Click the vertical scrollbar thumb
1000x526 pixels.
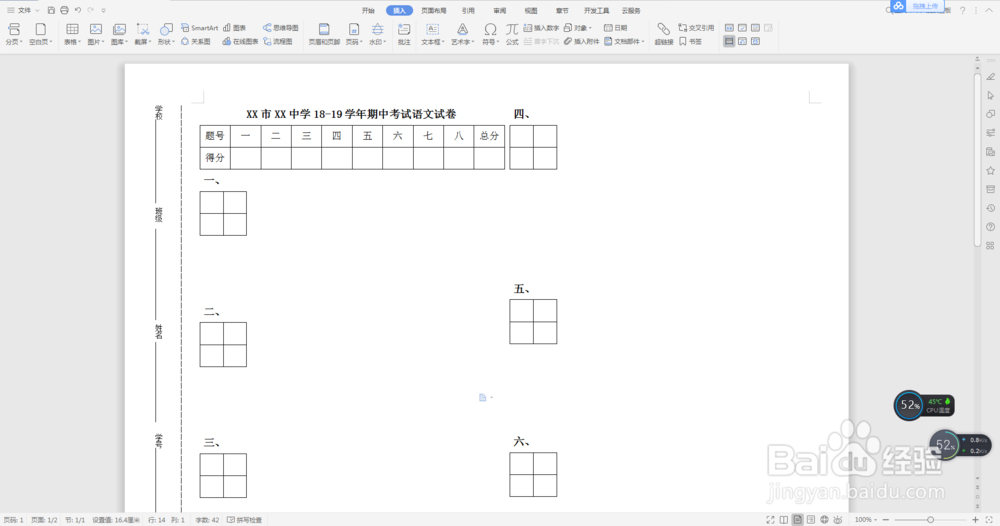977,159
